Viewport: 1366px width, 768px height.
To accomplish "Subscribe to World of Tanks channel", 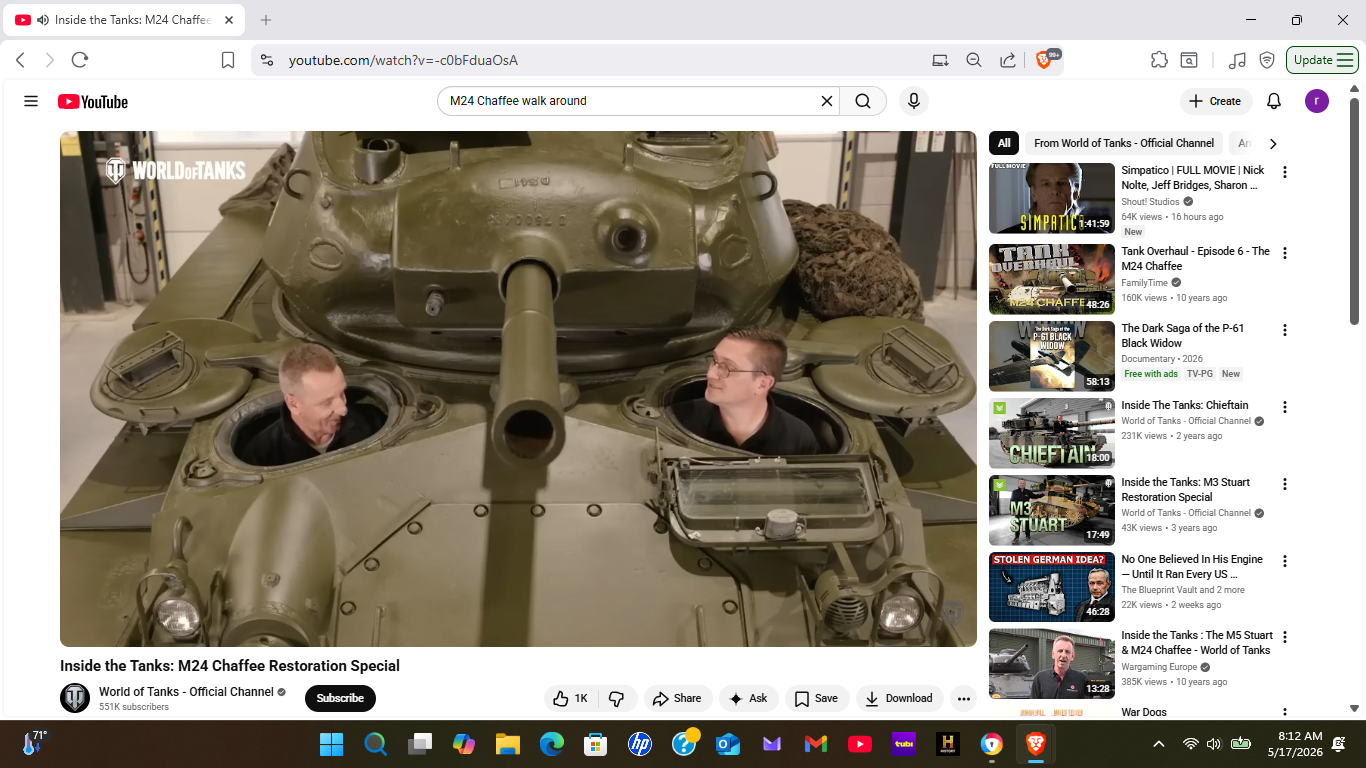I will point(340,699).
